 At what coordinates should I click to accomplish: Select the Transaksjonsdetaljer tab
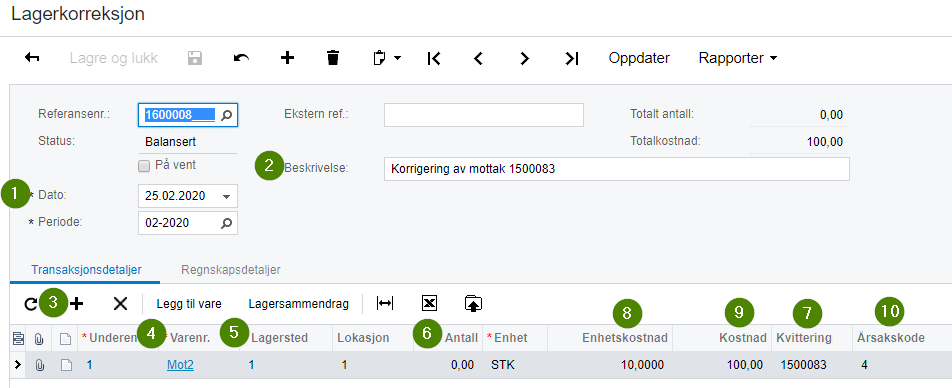point(86,270)
